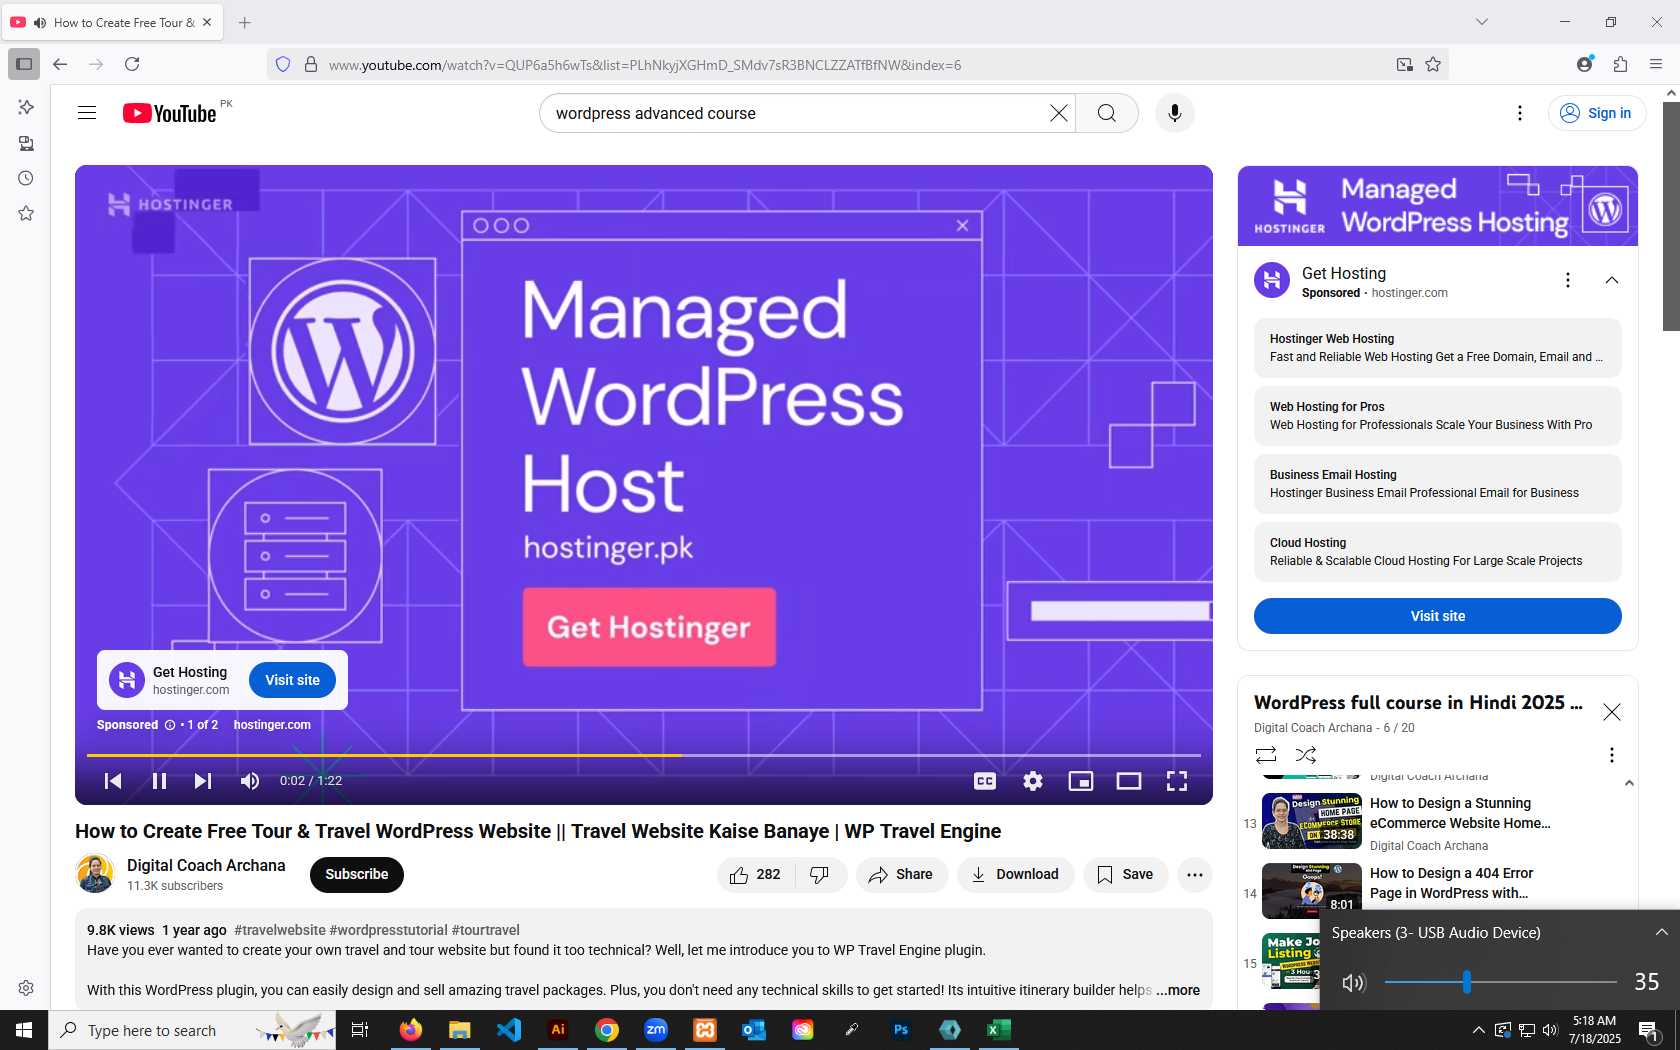Toggle shuffle playlist
The height and width of the screenshot is (1050, 1680).
point(1306,755)
